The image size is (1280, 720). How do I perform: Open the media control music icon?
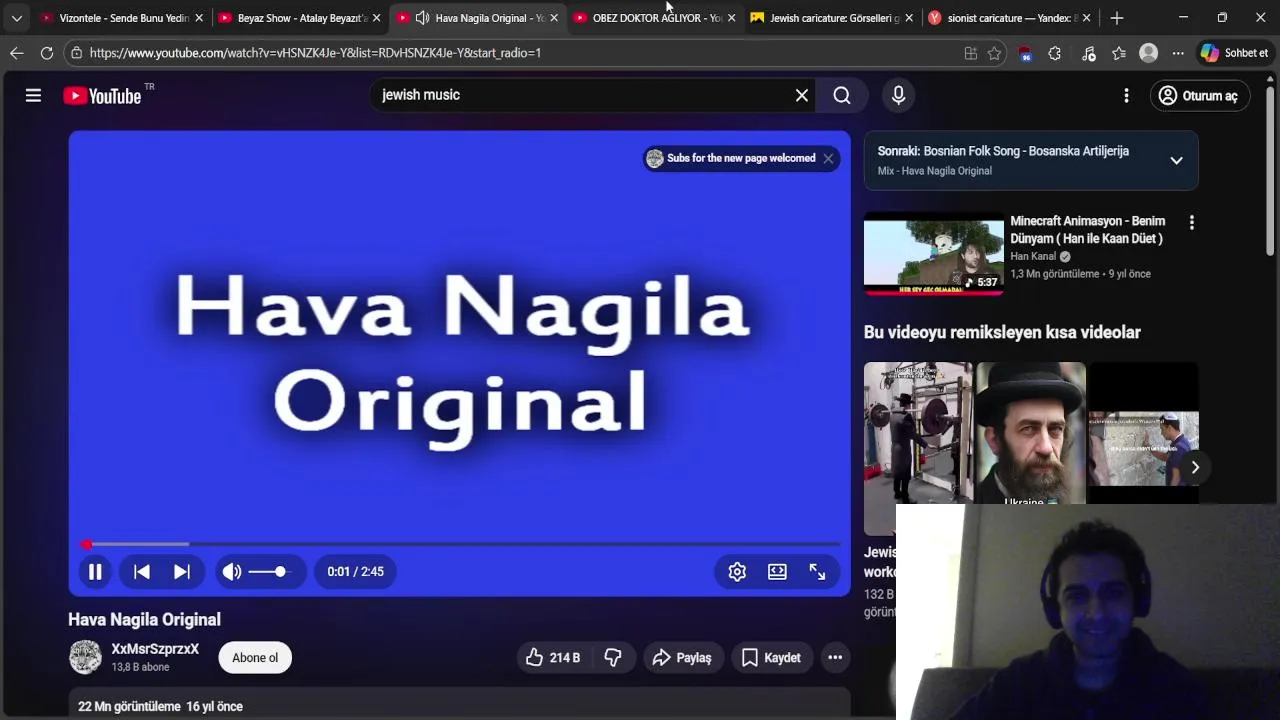[1089, 53]
